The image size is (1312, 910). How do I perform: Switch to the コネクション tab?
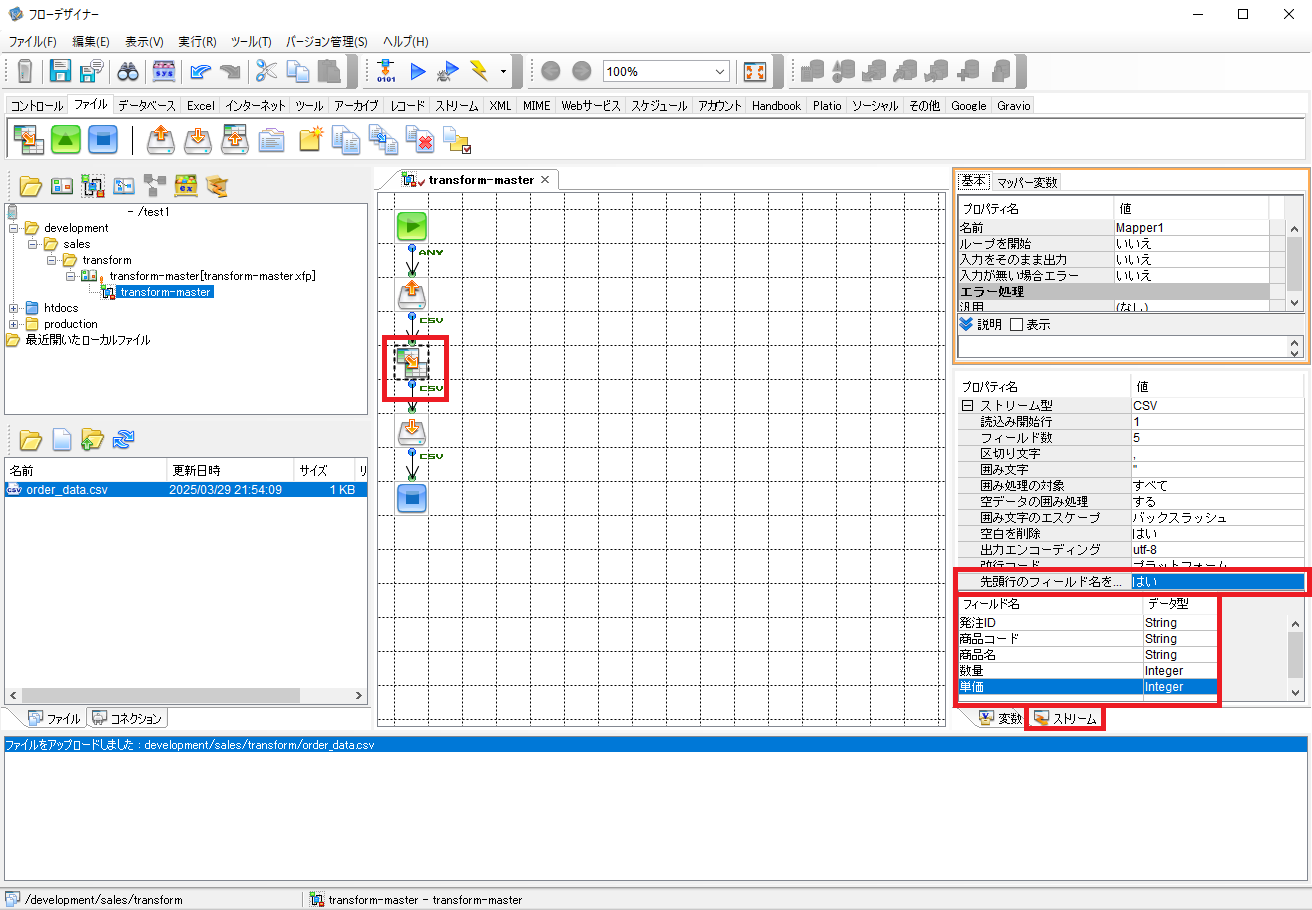click(127, 718)
